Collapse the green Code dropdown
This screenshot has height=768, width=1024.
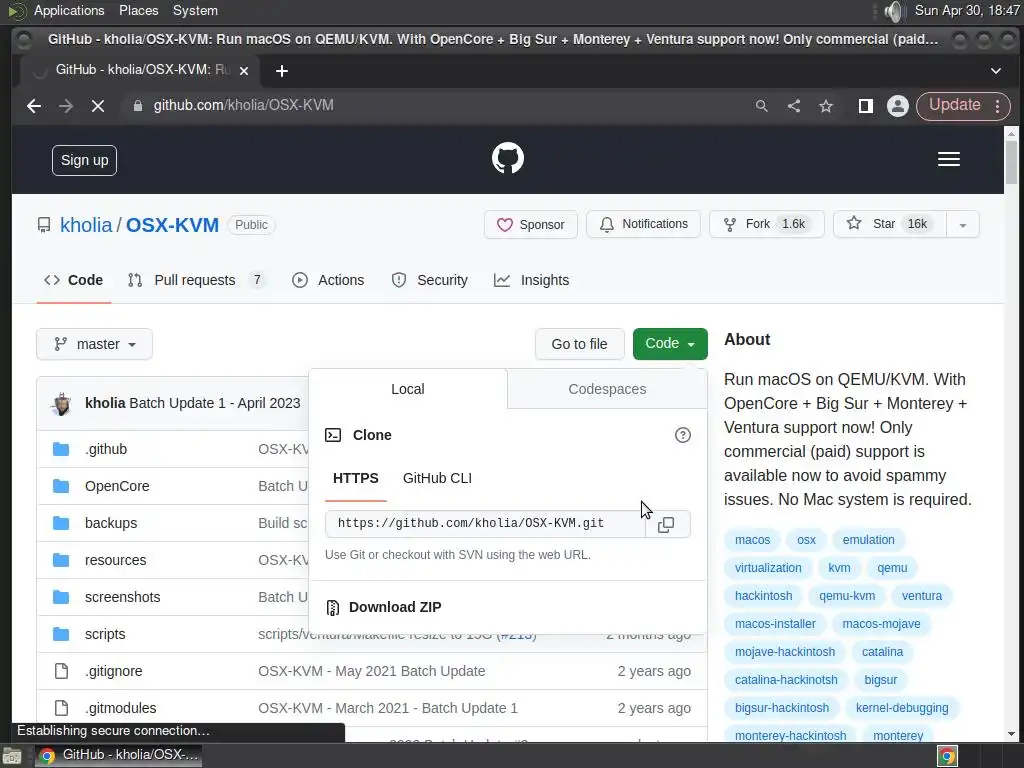pos(670,344)
